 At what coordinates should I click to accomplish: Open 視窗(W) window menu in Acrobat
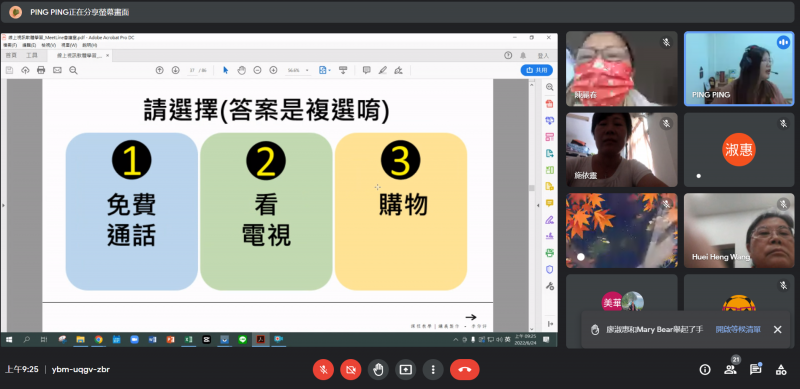[69, 45]
